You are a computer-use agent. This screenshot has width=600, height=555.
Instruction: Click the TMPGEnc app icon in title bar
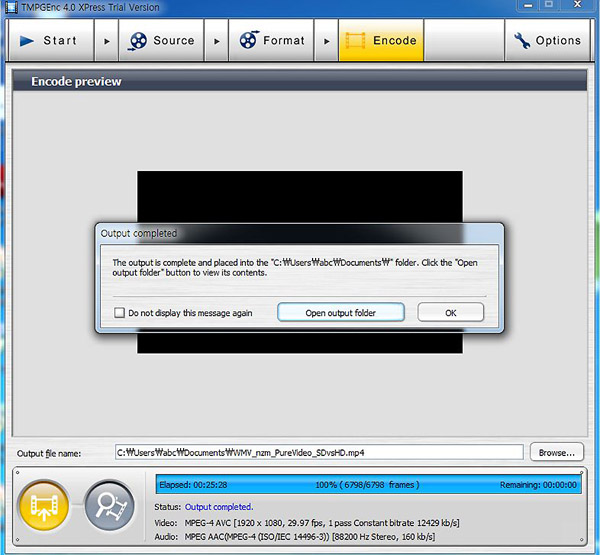11,7
